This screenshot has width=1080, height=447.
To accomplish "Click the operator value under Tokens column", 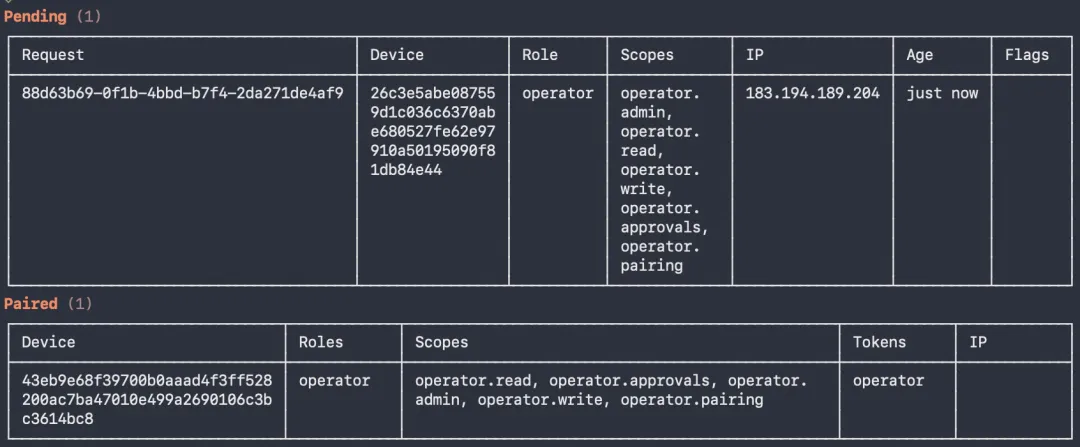I will click(888, 380).
